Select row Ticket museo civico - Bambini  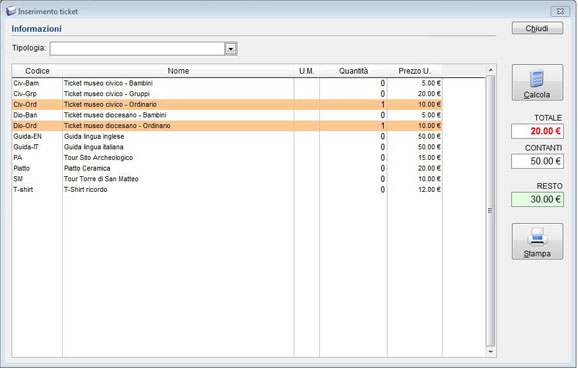(227, 83)
